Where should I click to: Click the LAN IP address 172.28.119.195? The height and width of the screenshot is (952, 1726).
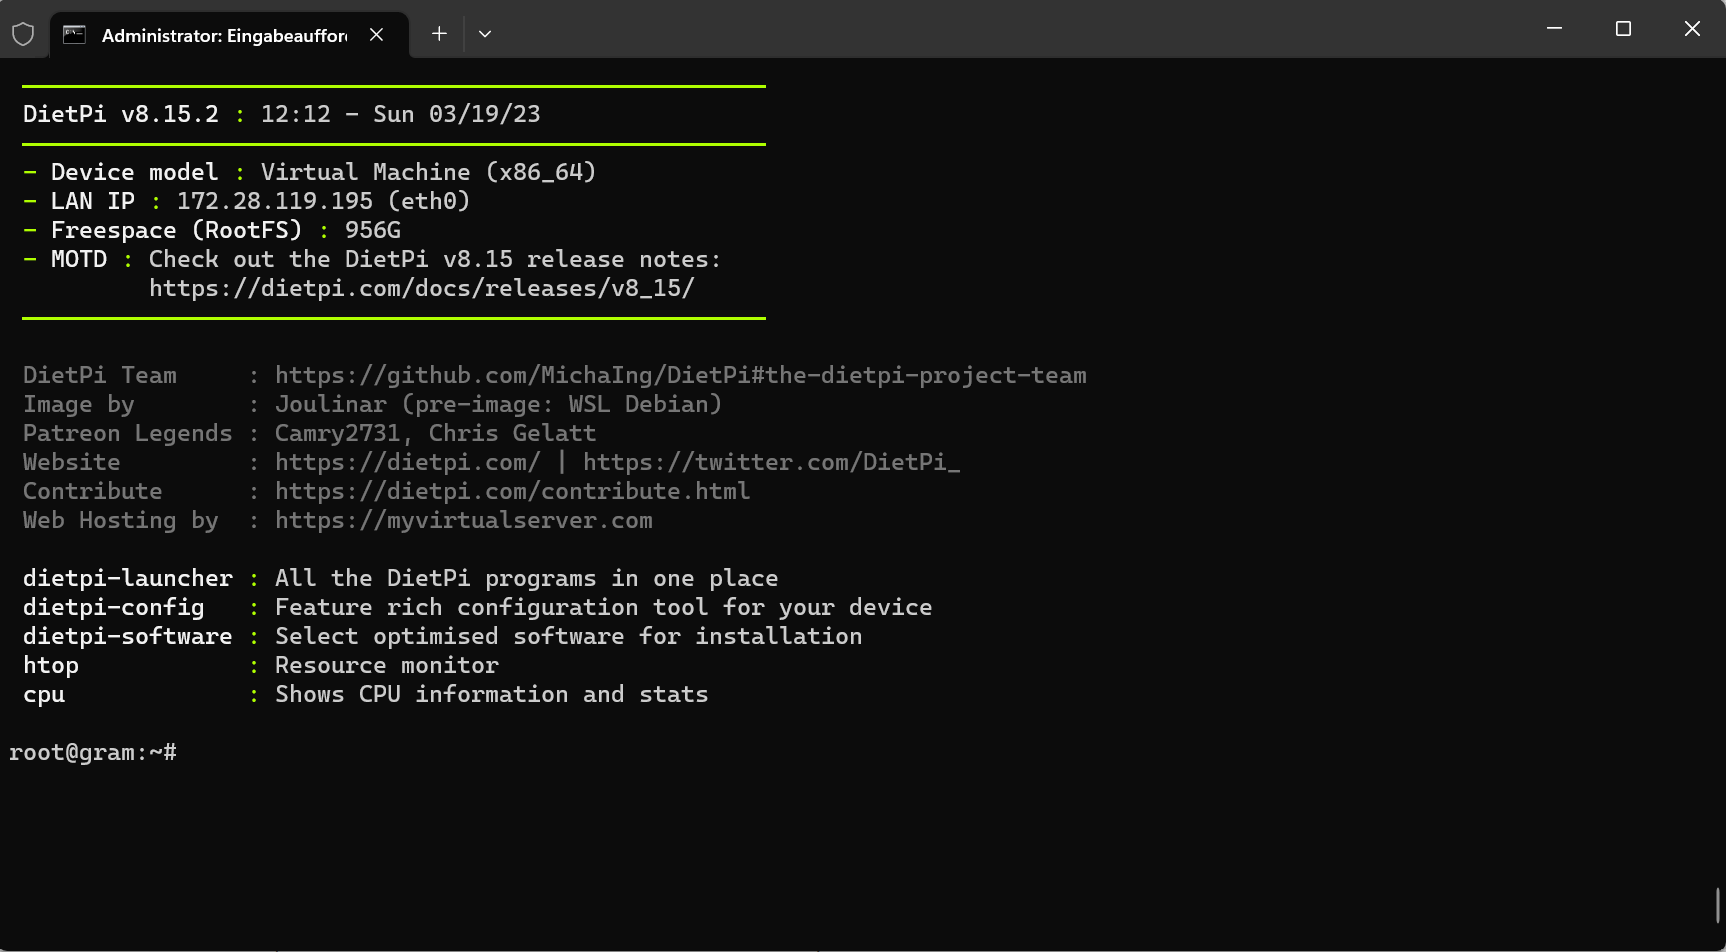[275, 201]
